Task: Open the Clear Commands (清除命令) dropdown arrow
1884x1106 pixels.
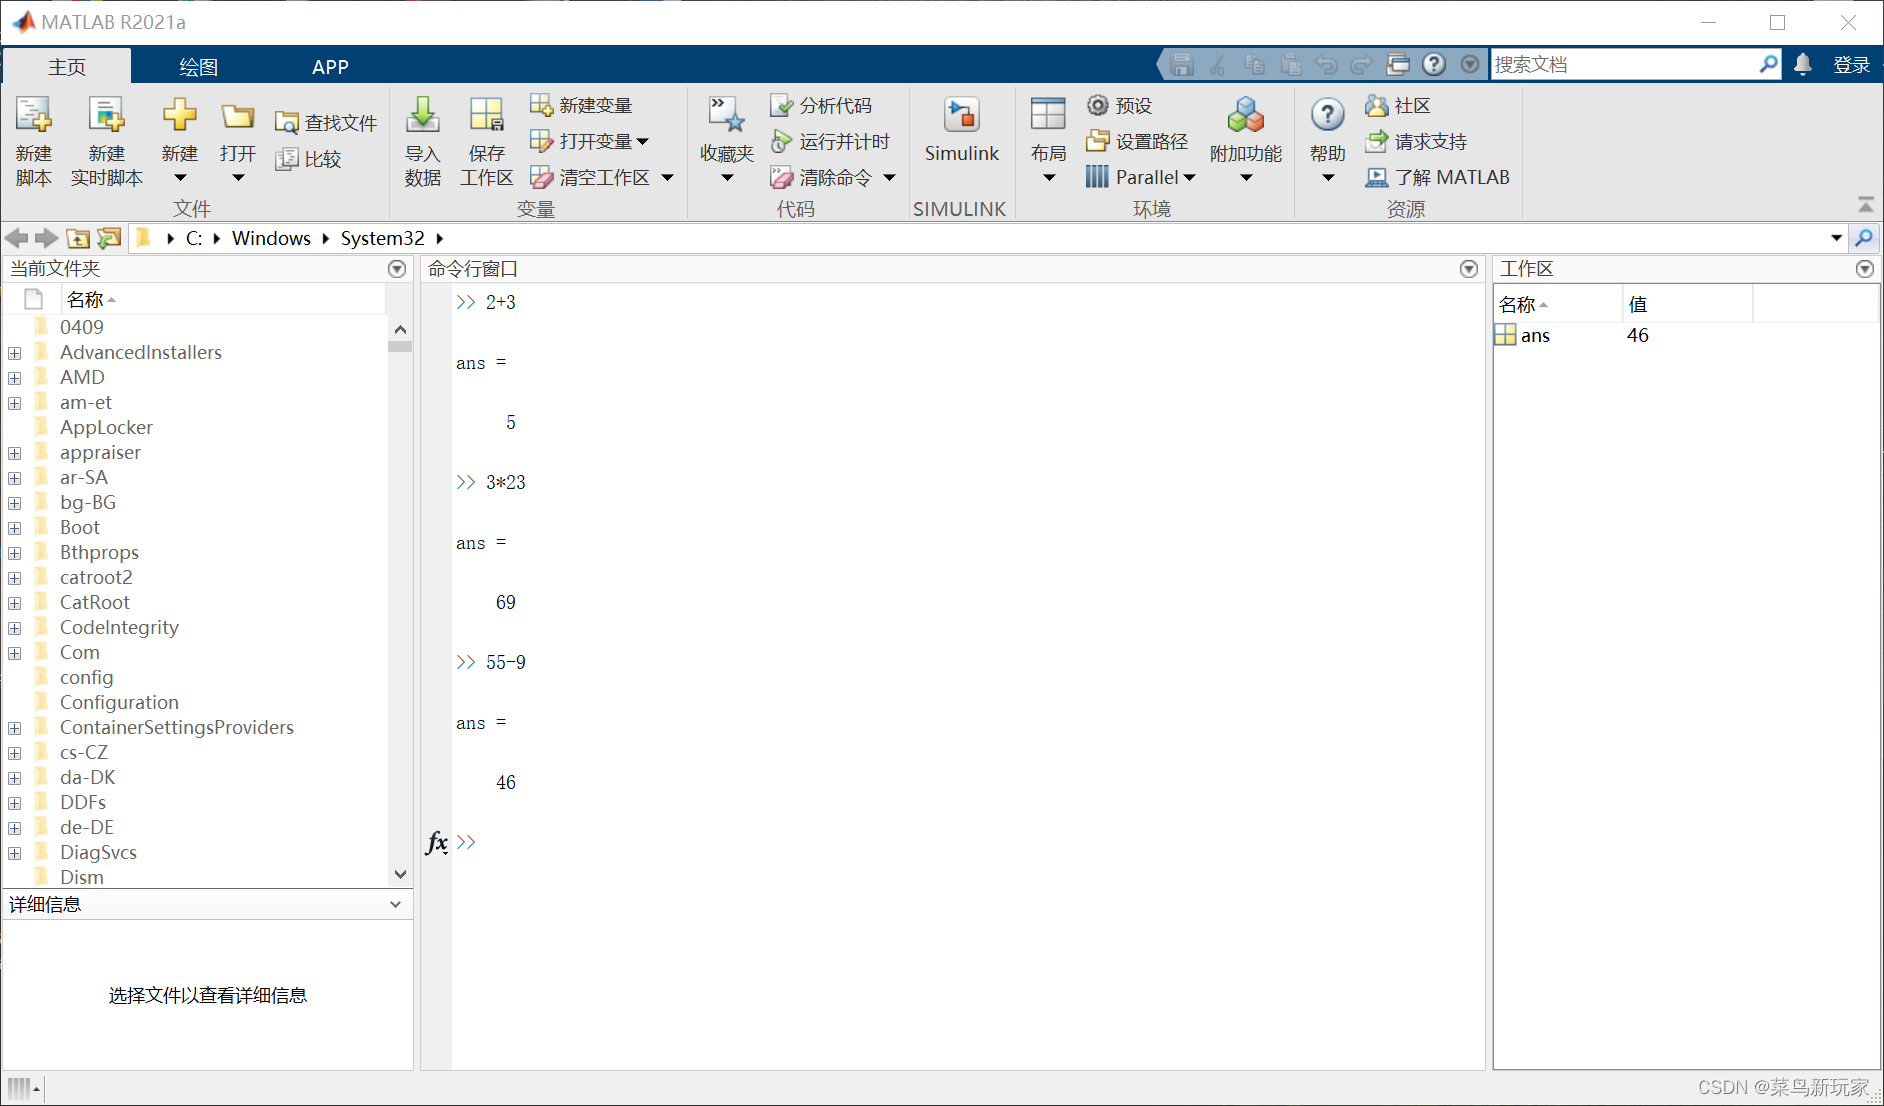Action: [889, 178]
